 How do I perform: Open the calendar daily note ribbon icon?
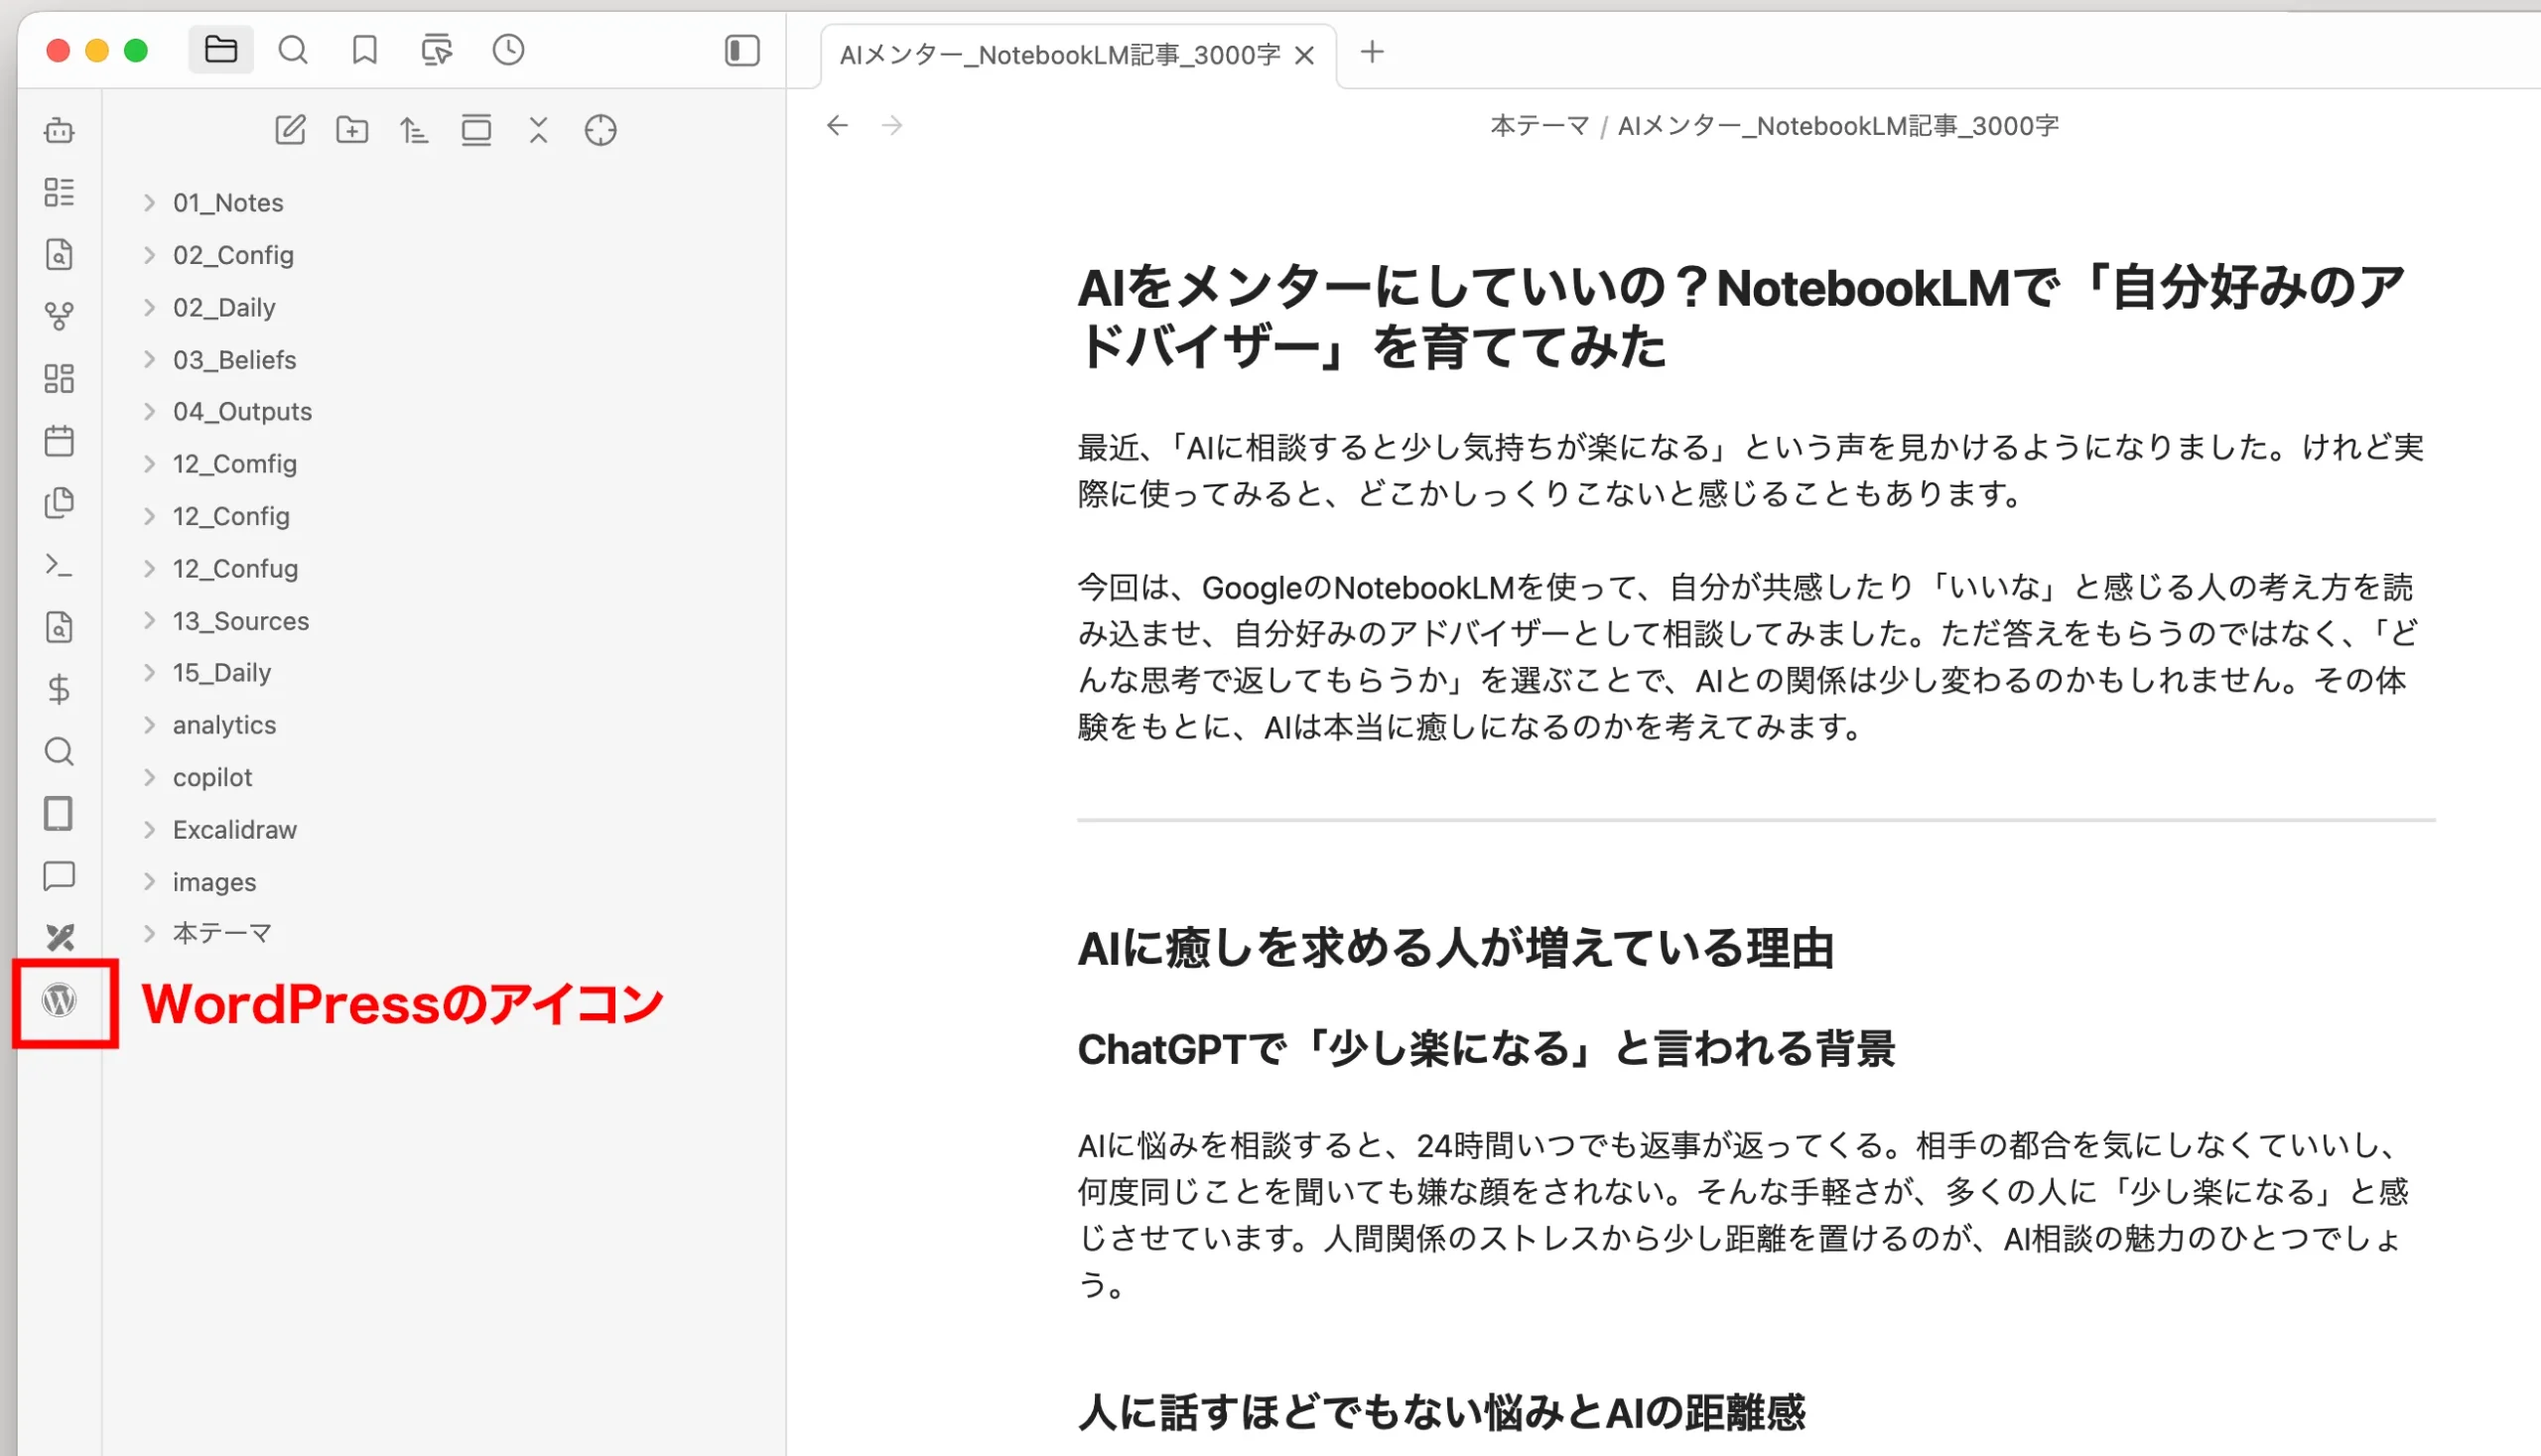pos(60,441)
